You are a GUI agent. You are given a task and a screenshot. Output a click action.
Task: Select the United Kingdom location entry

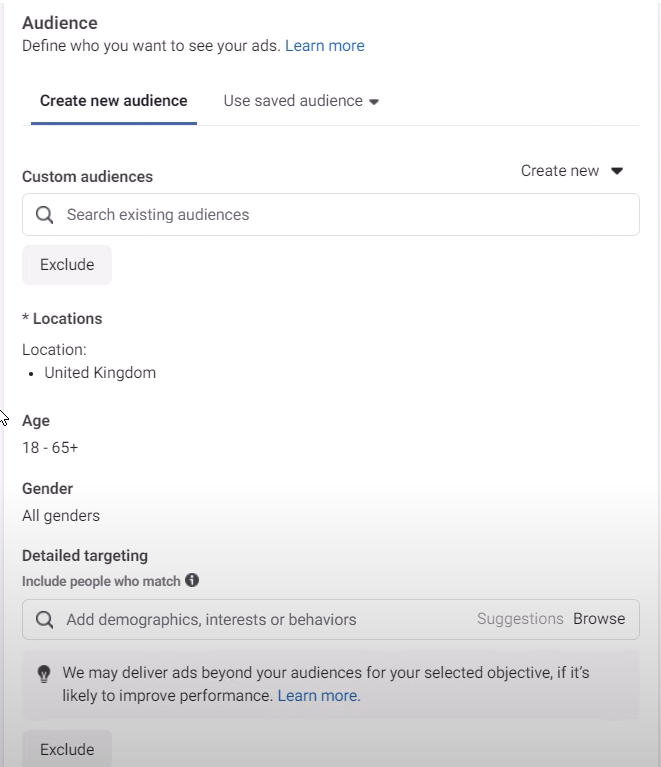point(100,373)
